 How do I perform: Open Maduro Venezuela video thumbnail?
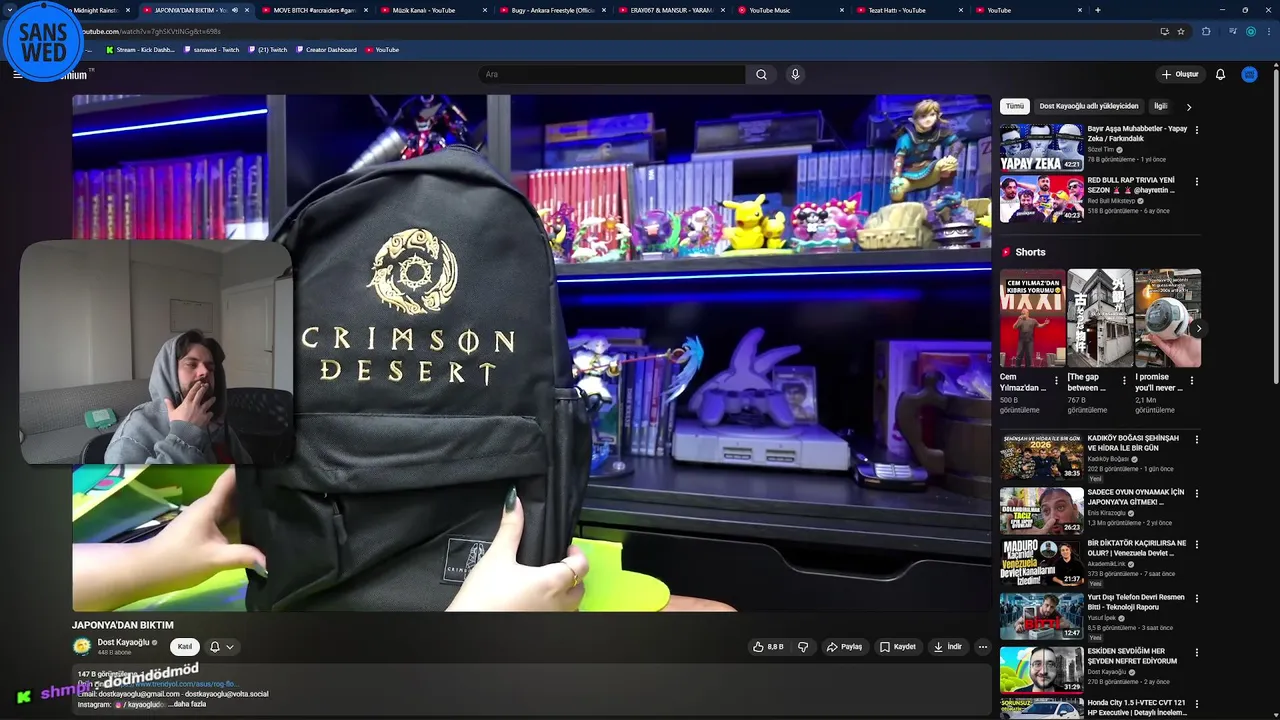pos(1041,562)
